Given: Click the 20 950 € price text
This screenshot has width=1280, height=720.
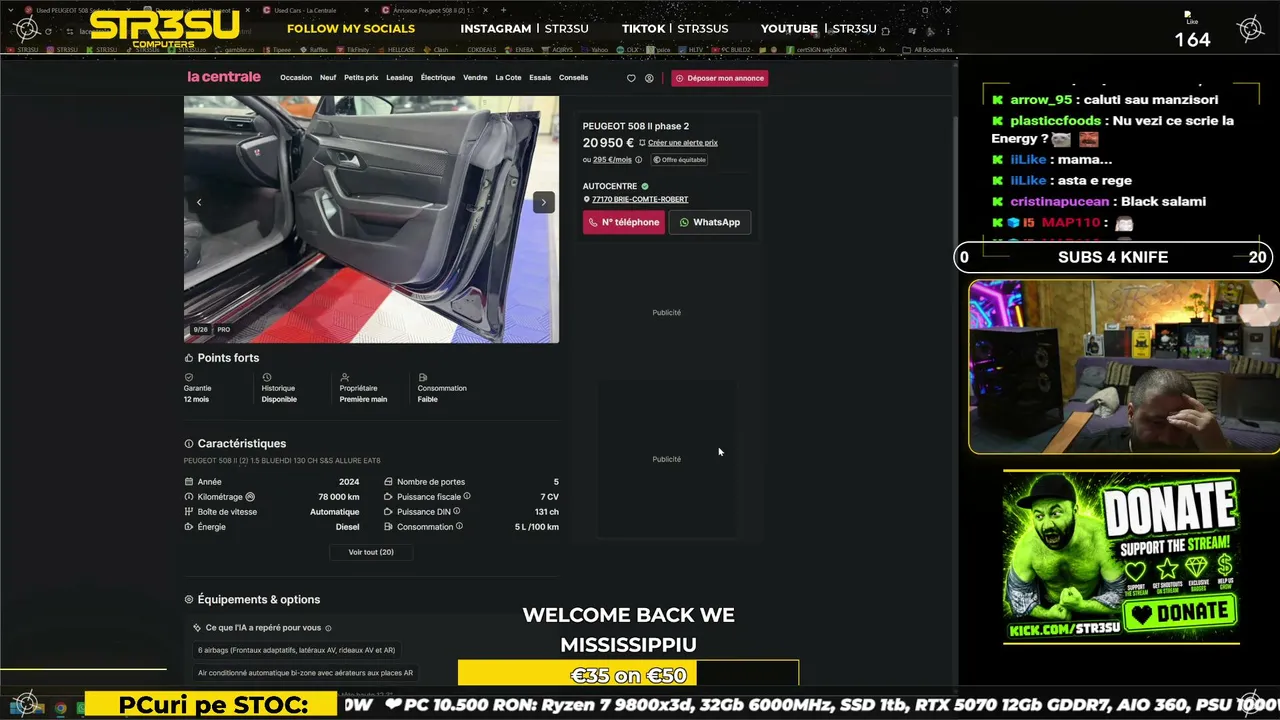Looking at the screenshot, I should click(608, 143).
